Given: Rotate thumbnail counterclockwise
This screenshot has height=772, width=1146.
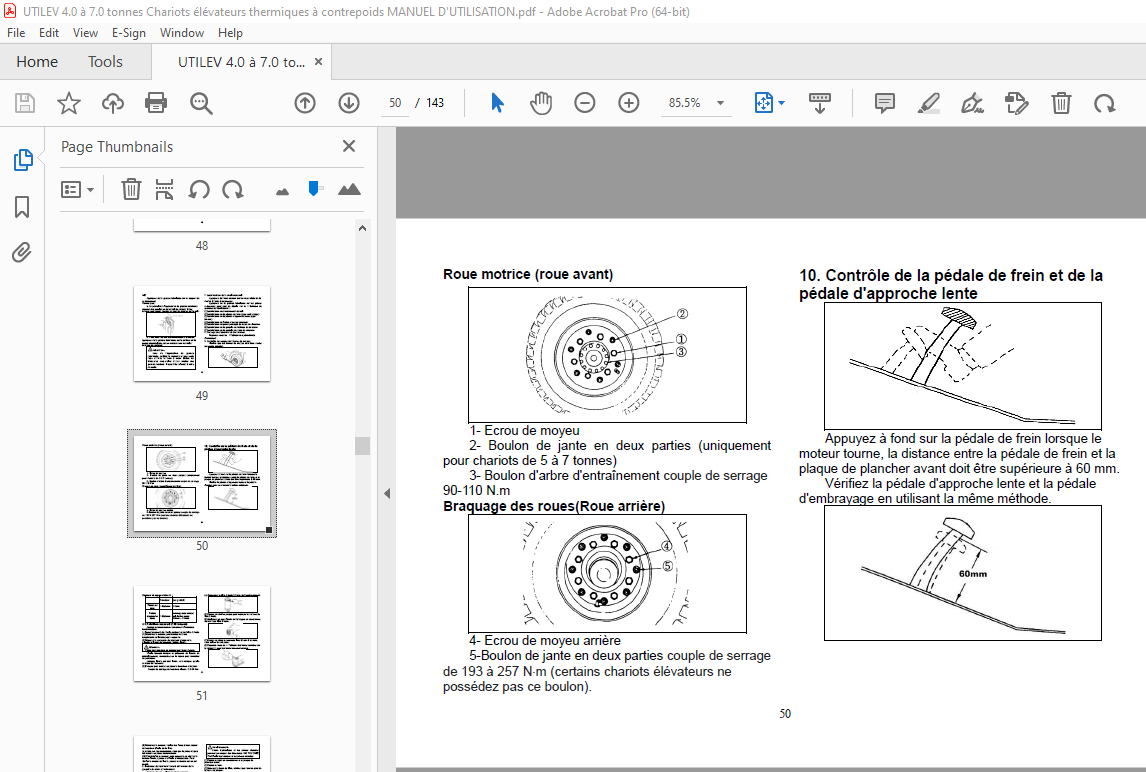Looking at the screenshot, I should click(199, 189).
